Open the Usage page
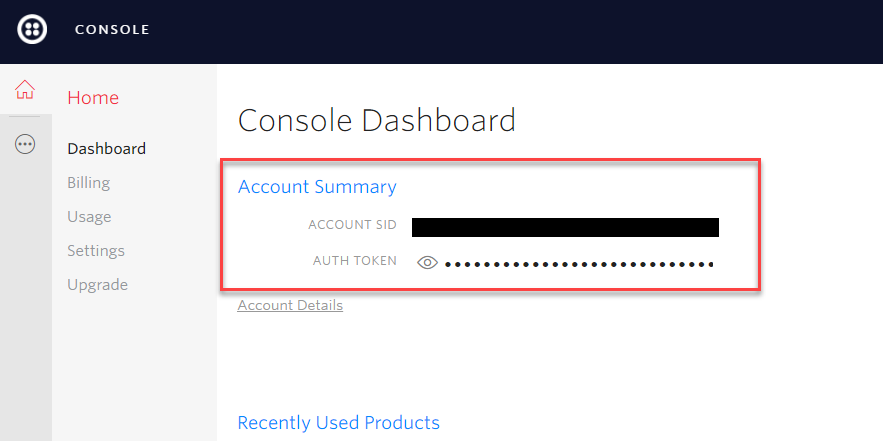 pyautogui.click(x=89, y=217)
